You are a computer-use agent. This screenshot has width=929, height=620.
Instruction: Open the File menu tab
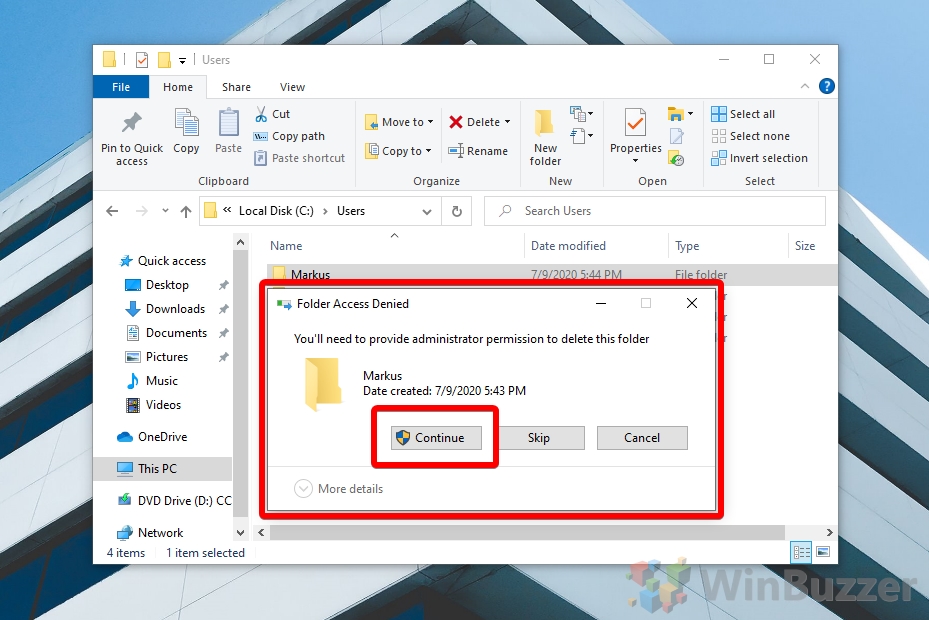[x=121, y=87]
